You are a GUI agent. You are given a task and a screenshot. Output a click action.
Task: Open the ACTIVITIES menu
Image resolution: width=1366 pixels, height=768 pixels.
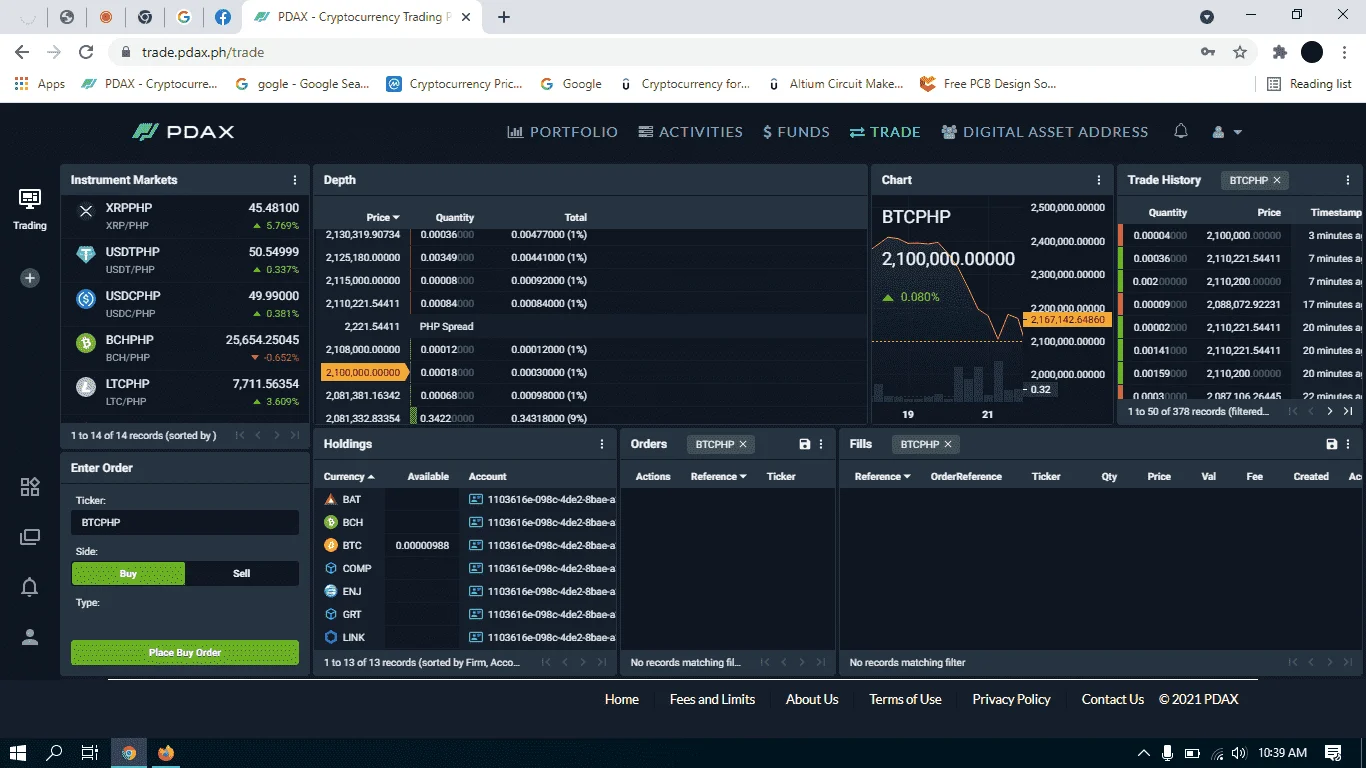[x=691, y=131]
